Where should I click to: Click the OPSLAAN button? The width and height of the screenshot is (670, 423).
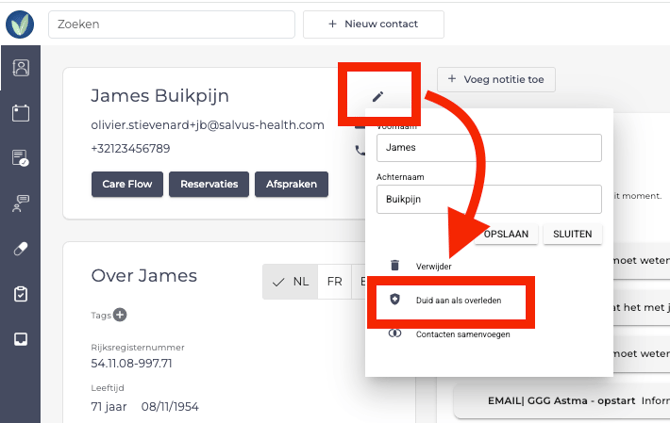tap(505, 234)
